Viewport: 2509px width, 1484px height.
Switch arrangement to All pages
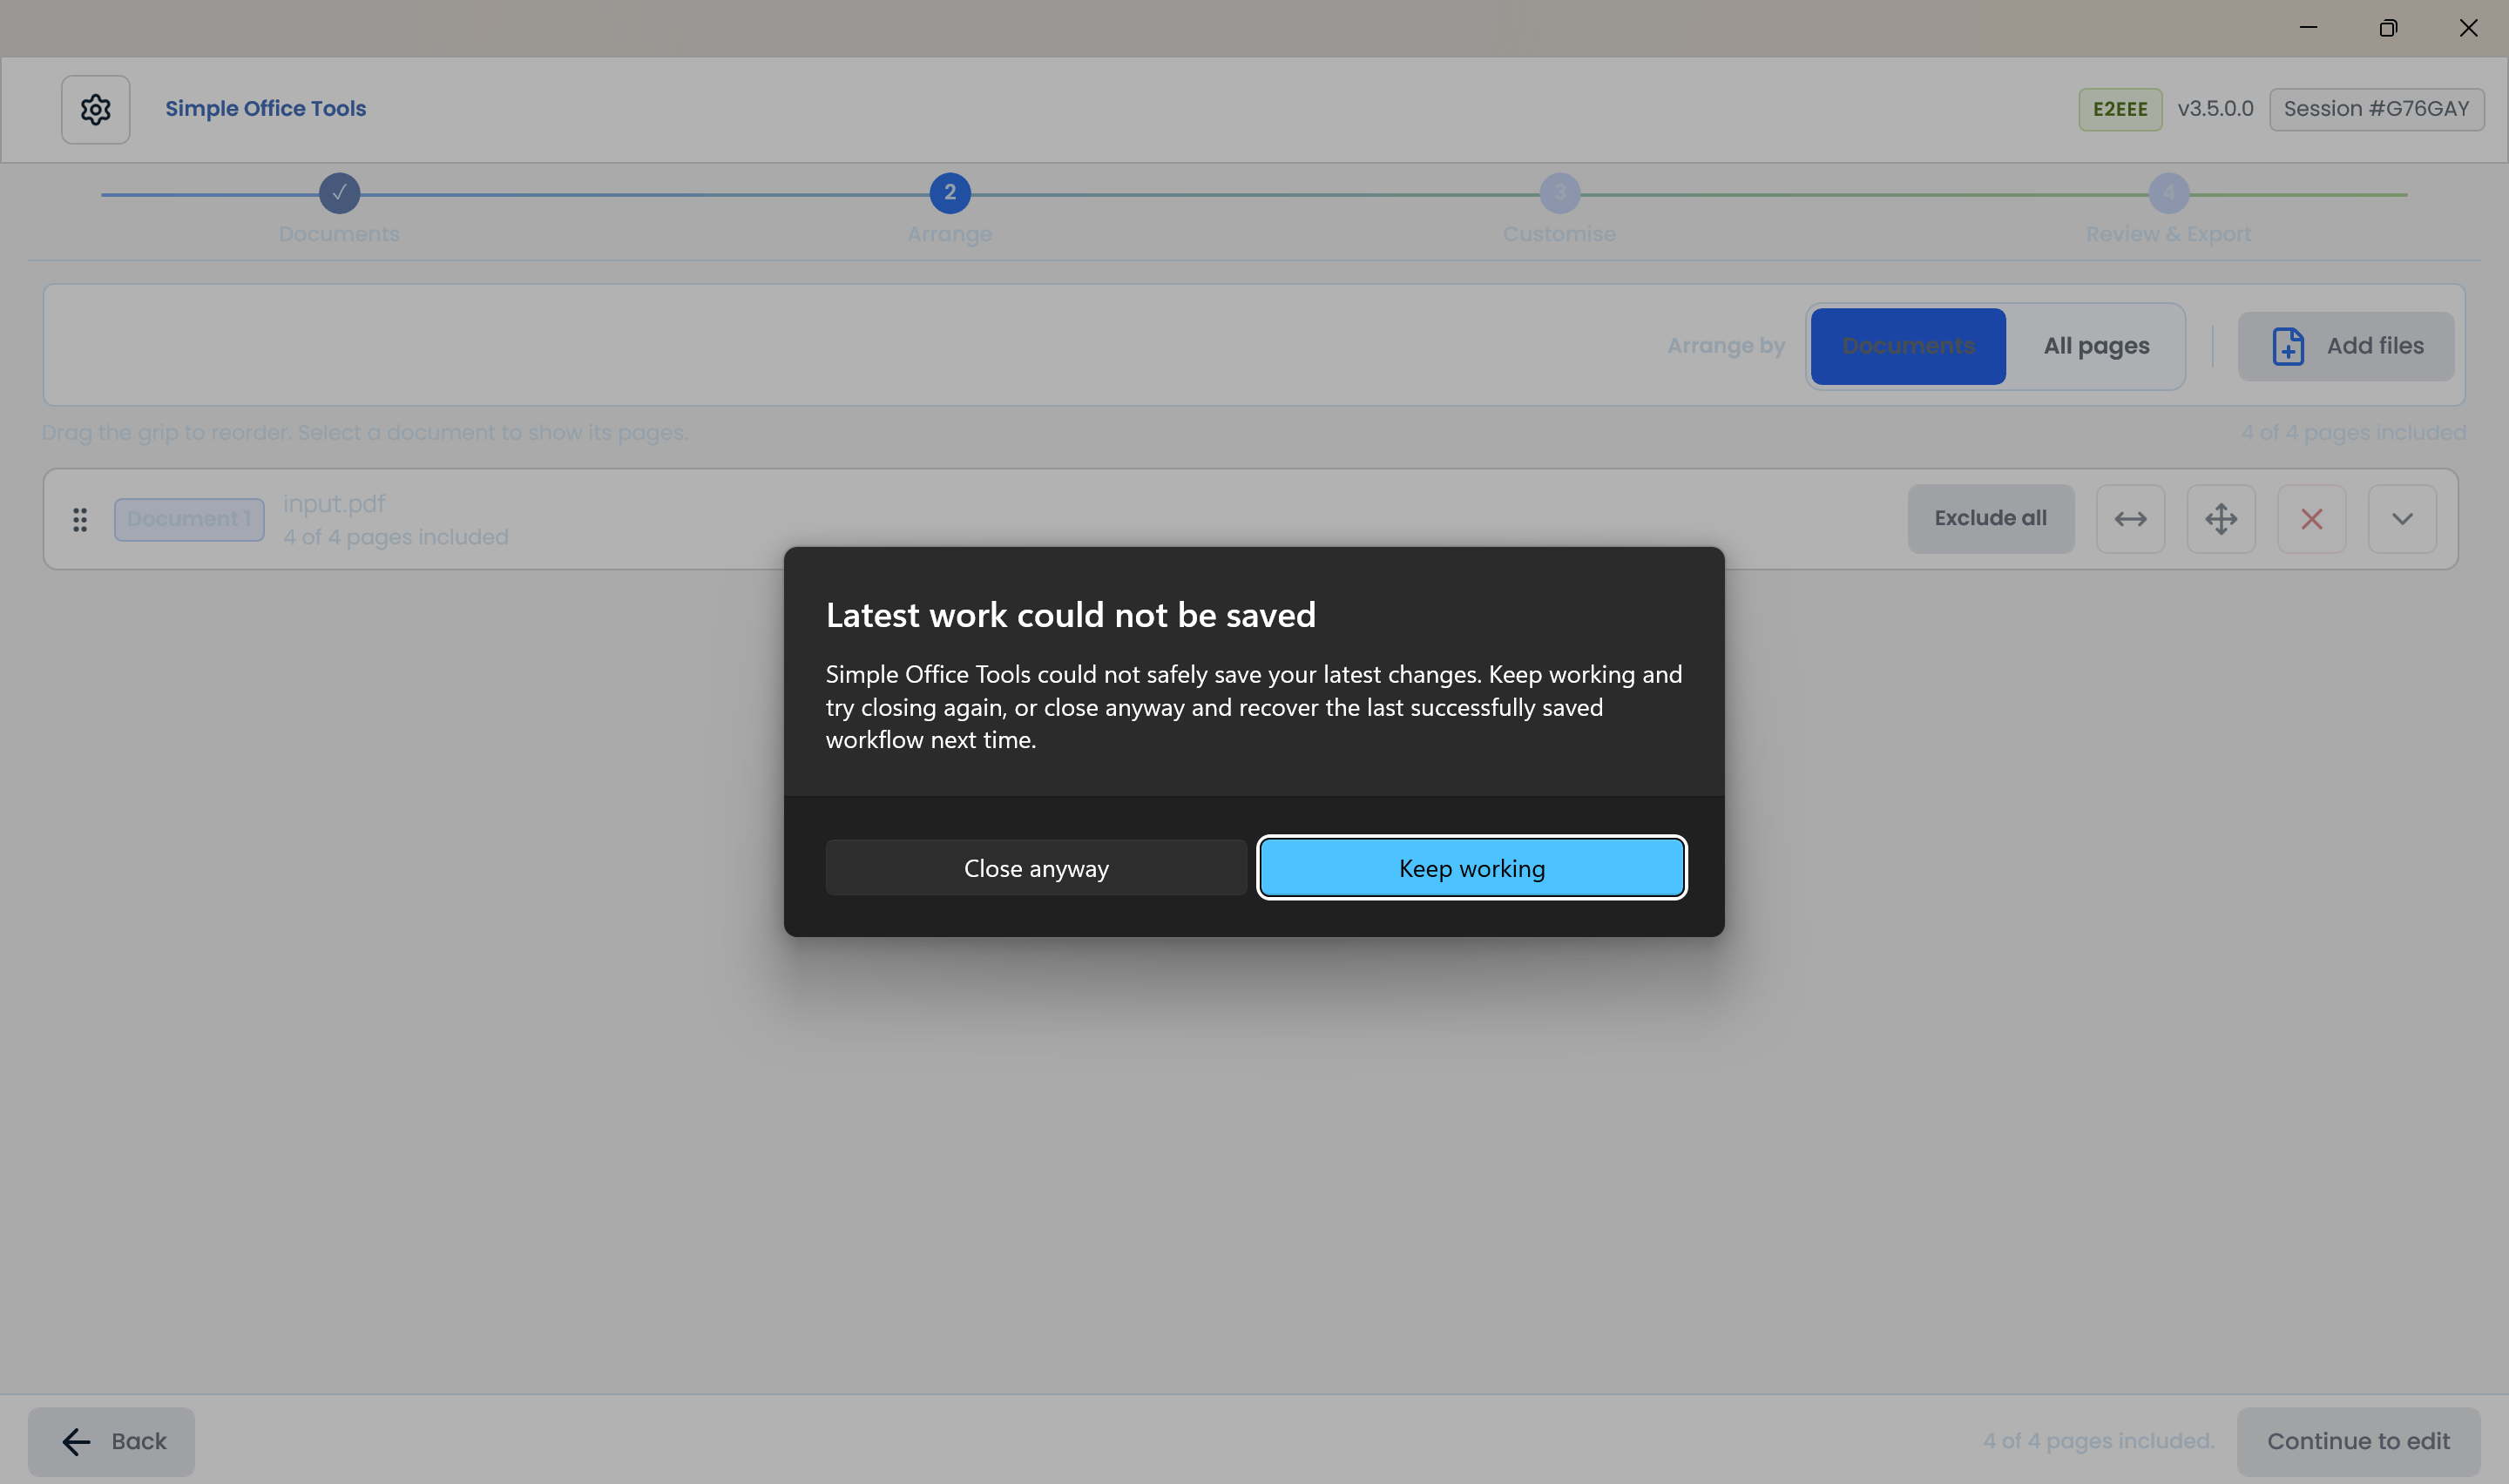[x=2096, y=346]
